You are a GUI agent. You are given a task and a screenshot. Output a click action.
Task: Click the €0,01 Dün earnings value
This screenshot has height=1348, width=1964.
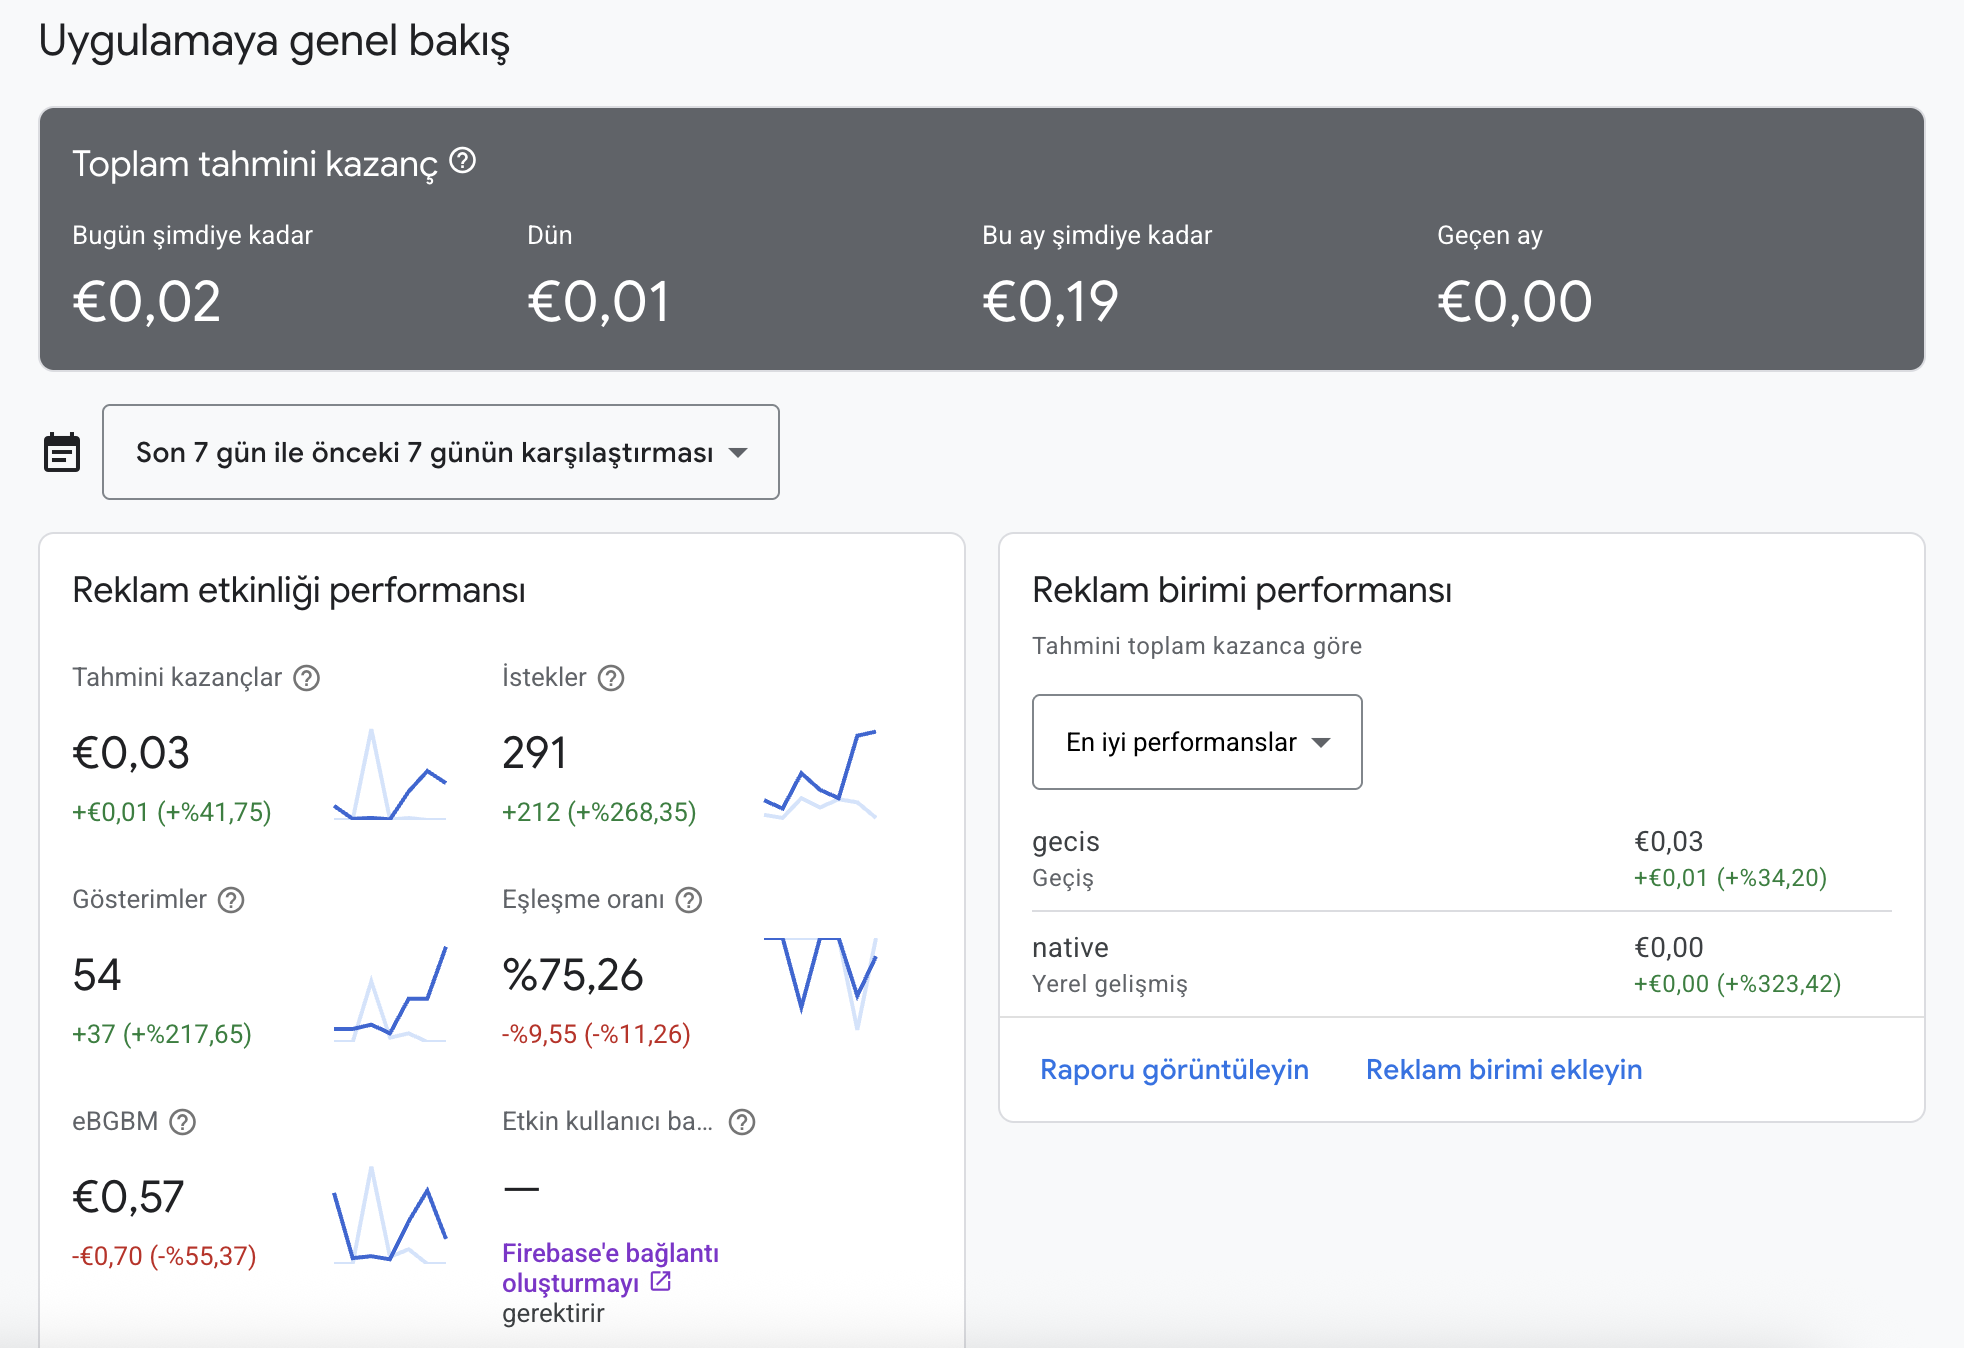point(598,302)
